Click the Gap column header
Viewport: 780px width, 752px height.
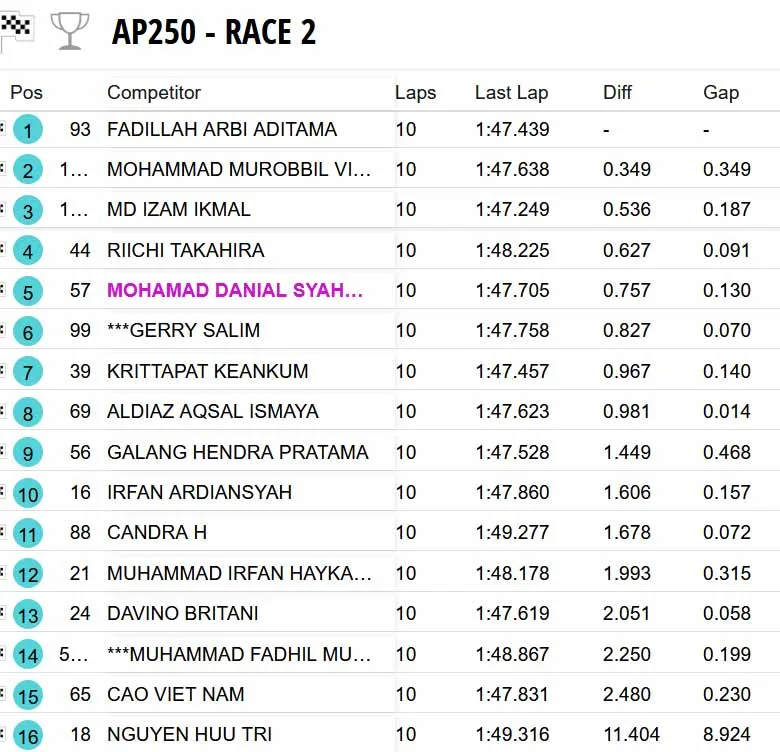click(720, 93)
